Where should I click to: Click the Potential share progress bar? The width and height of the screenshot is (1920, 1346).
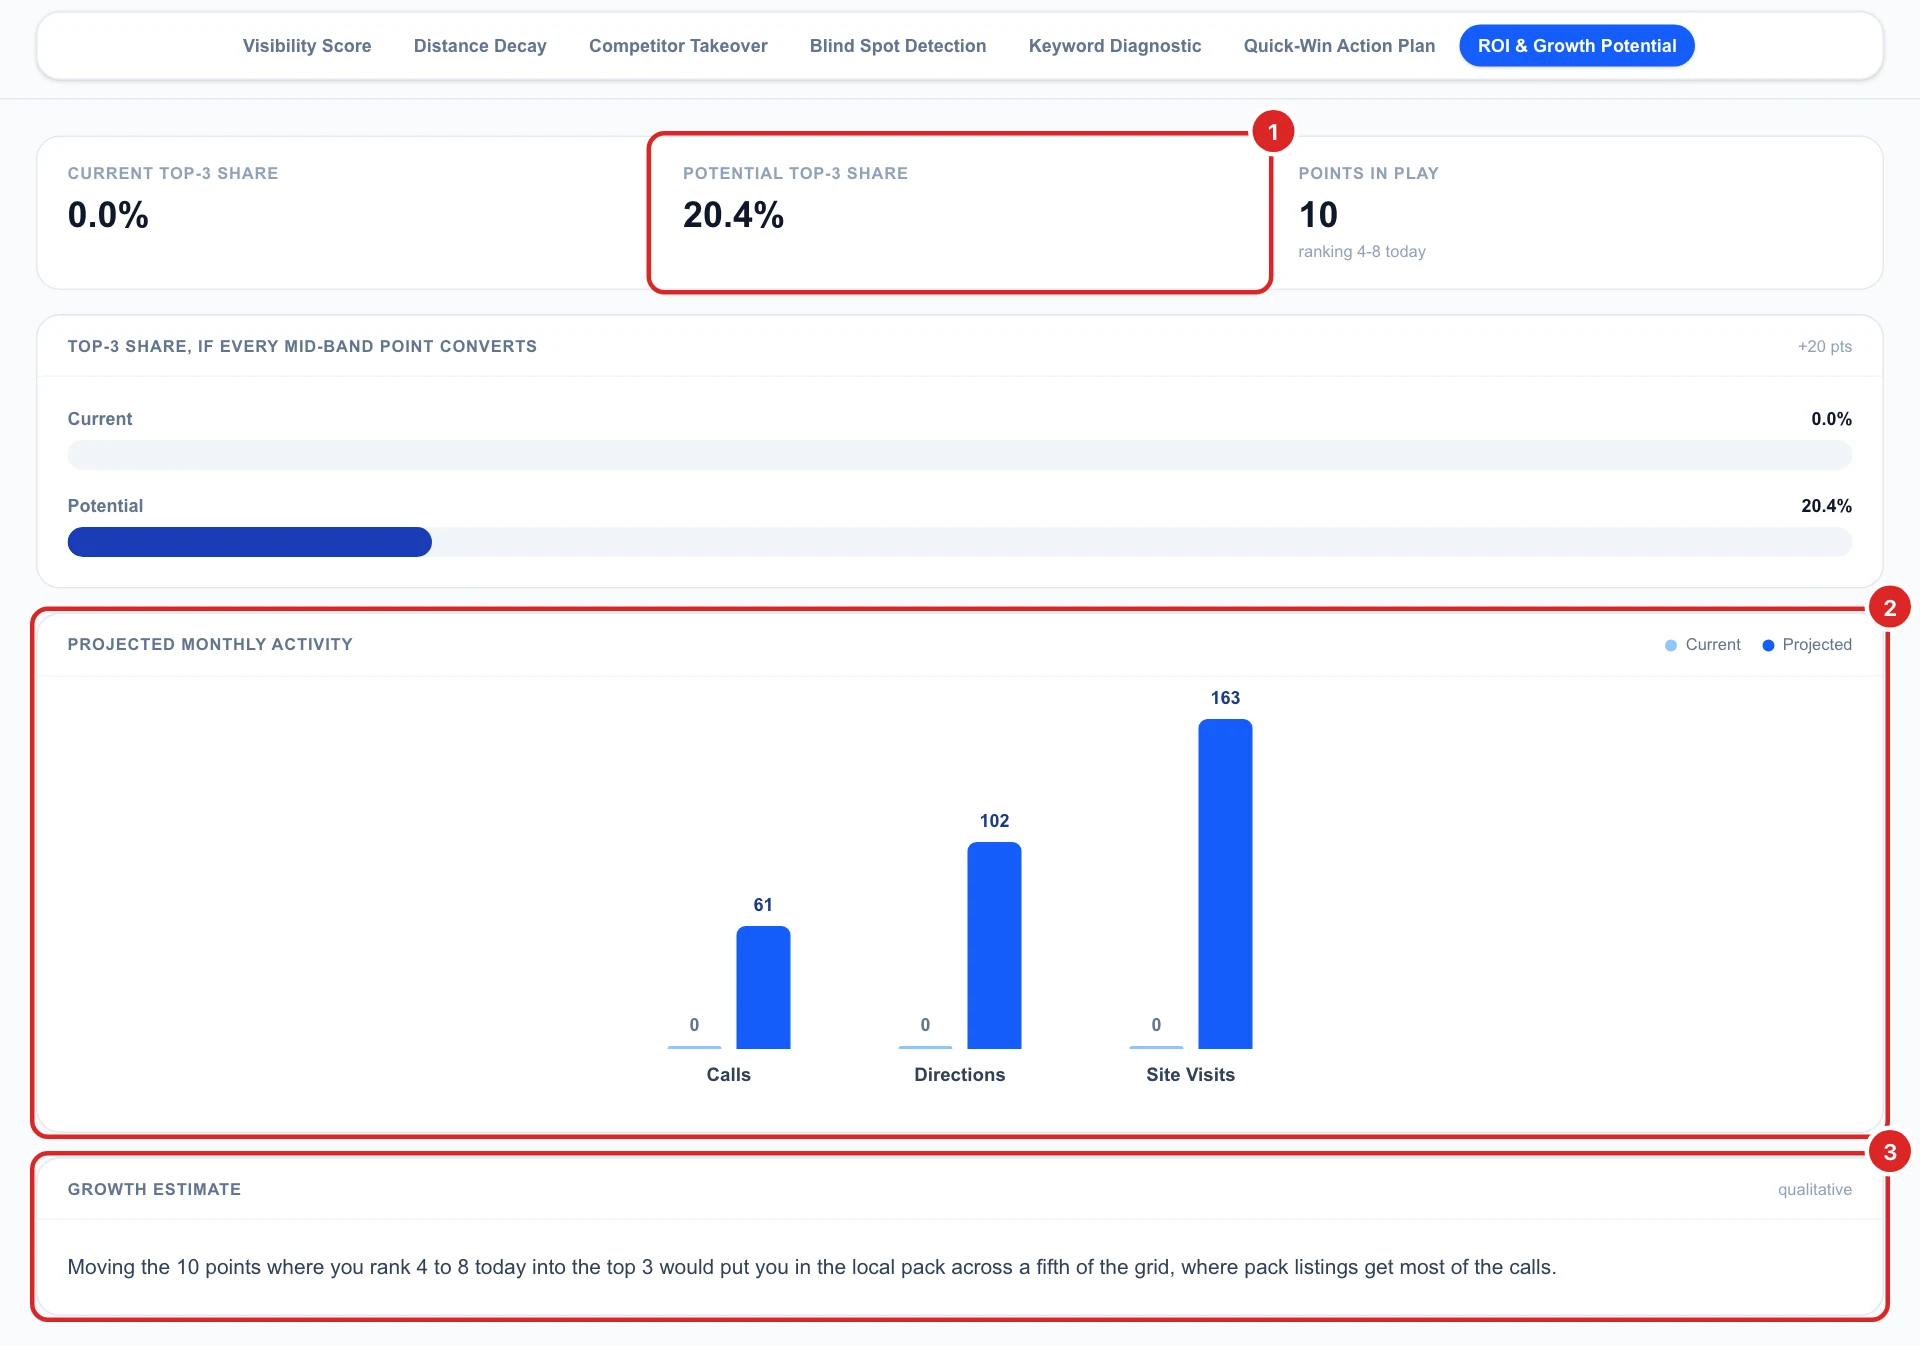pyautogui.click(x=959, y=542)
